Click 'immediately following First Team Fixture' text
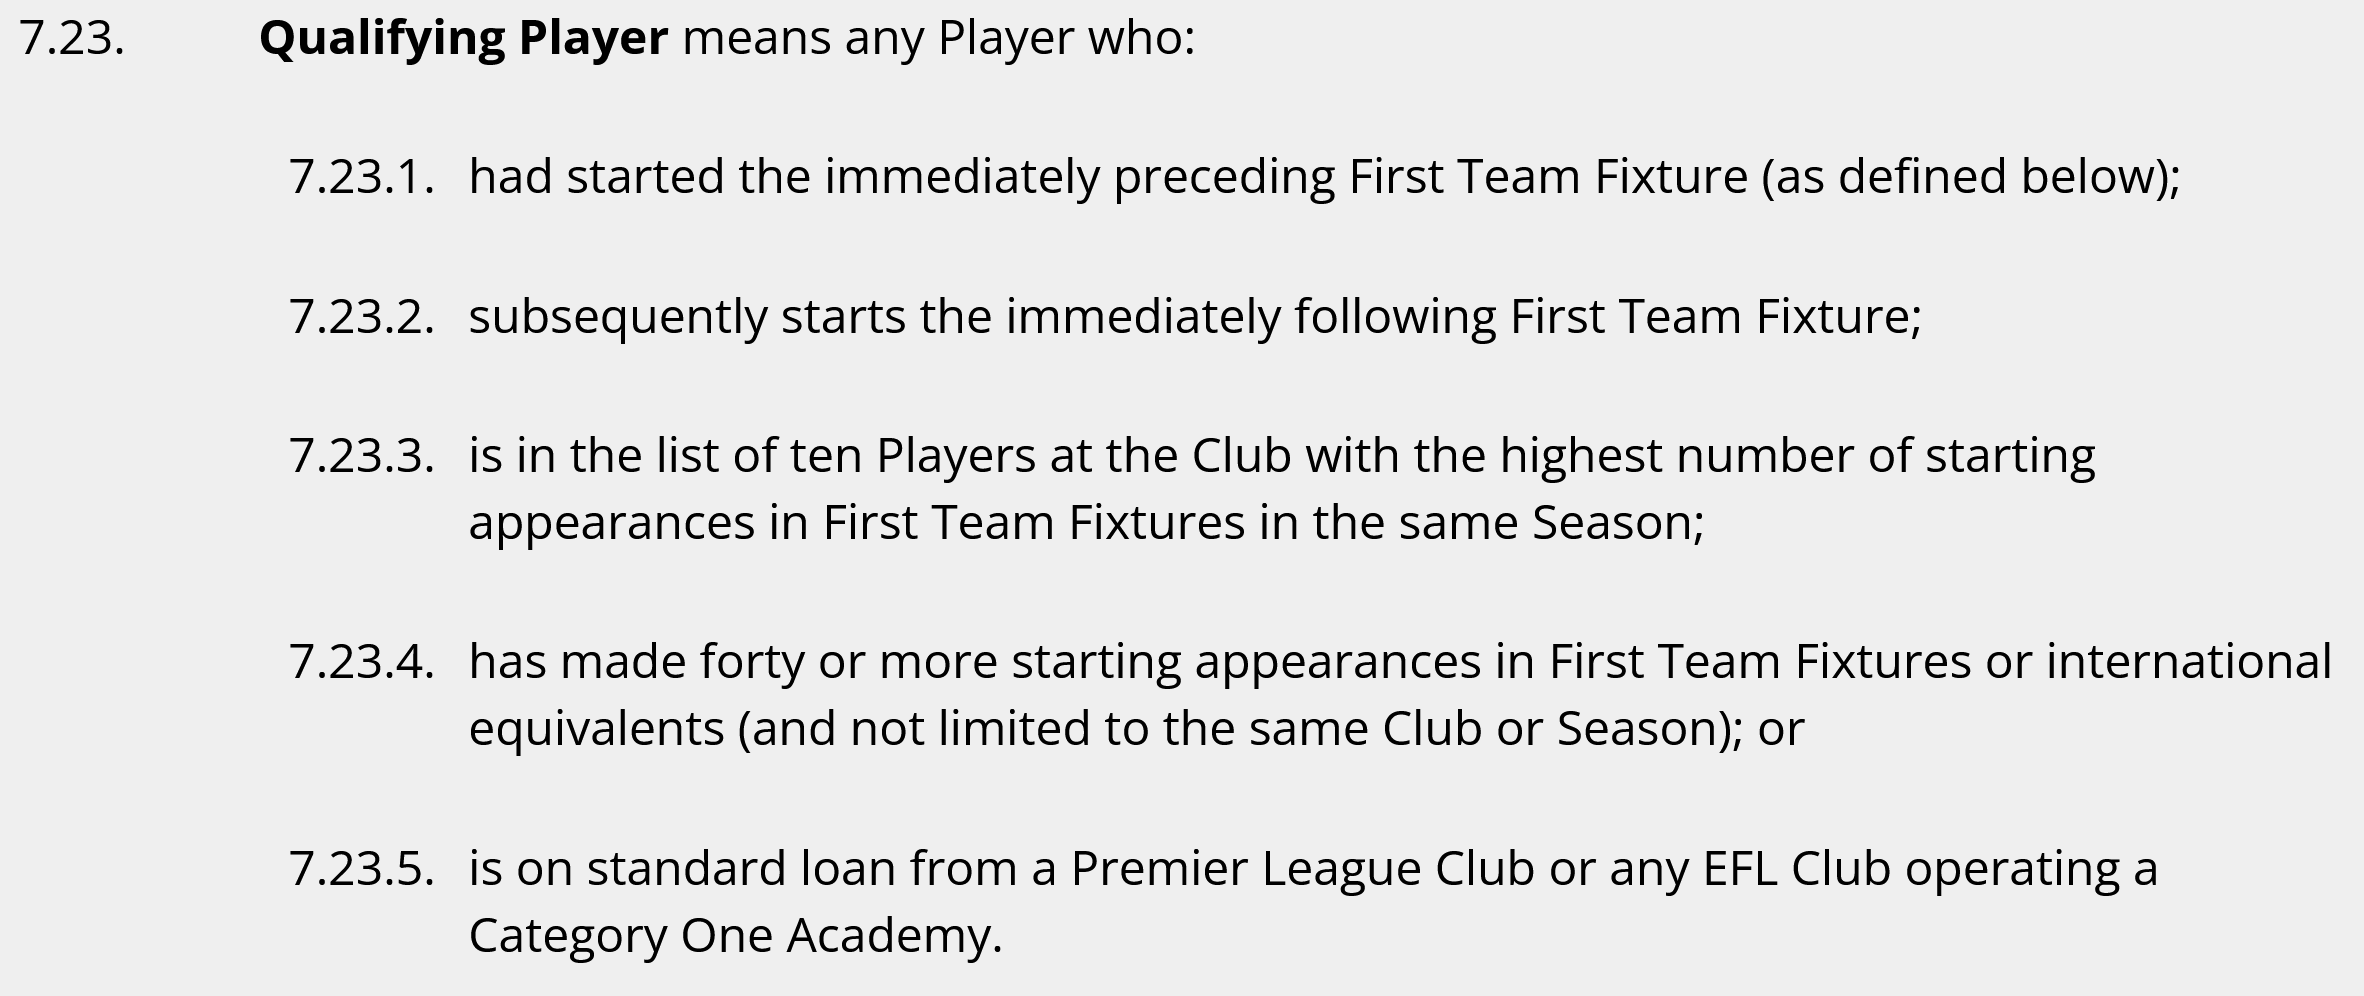Viewport: 2364px width, 996px height. (1458, 318)
